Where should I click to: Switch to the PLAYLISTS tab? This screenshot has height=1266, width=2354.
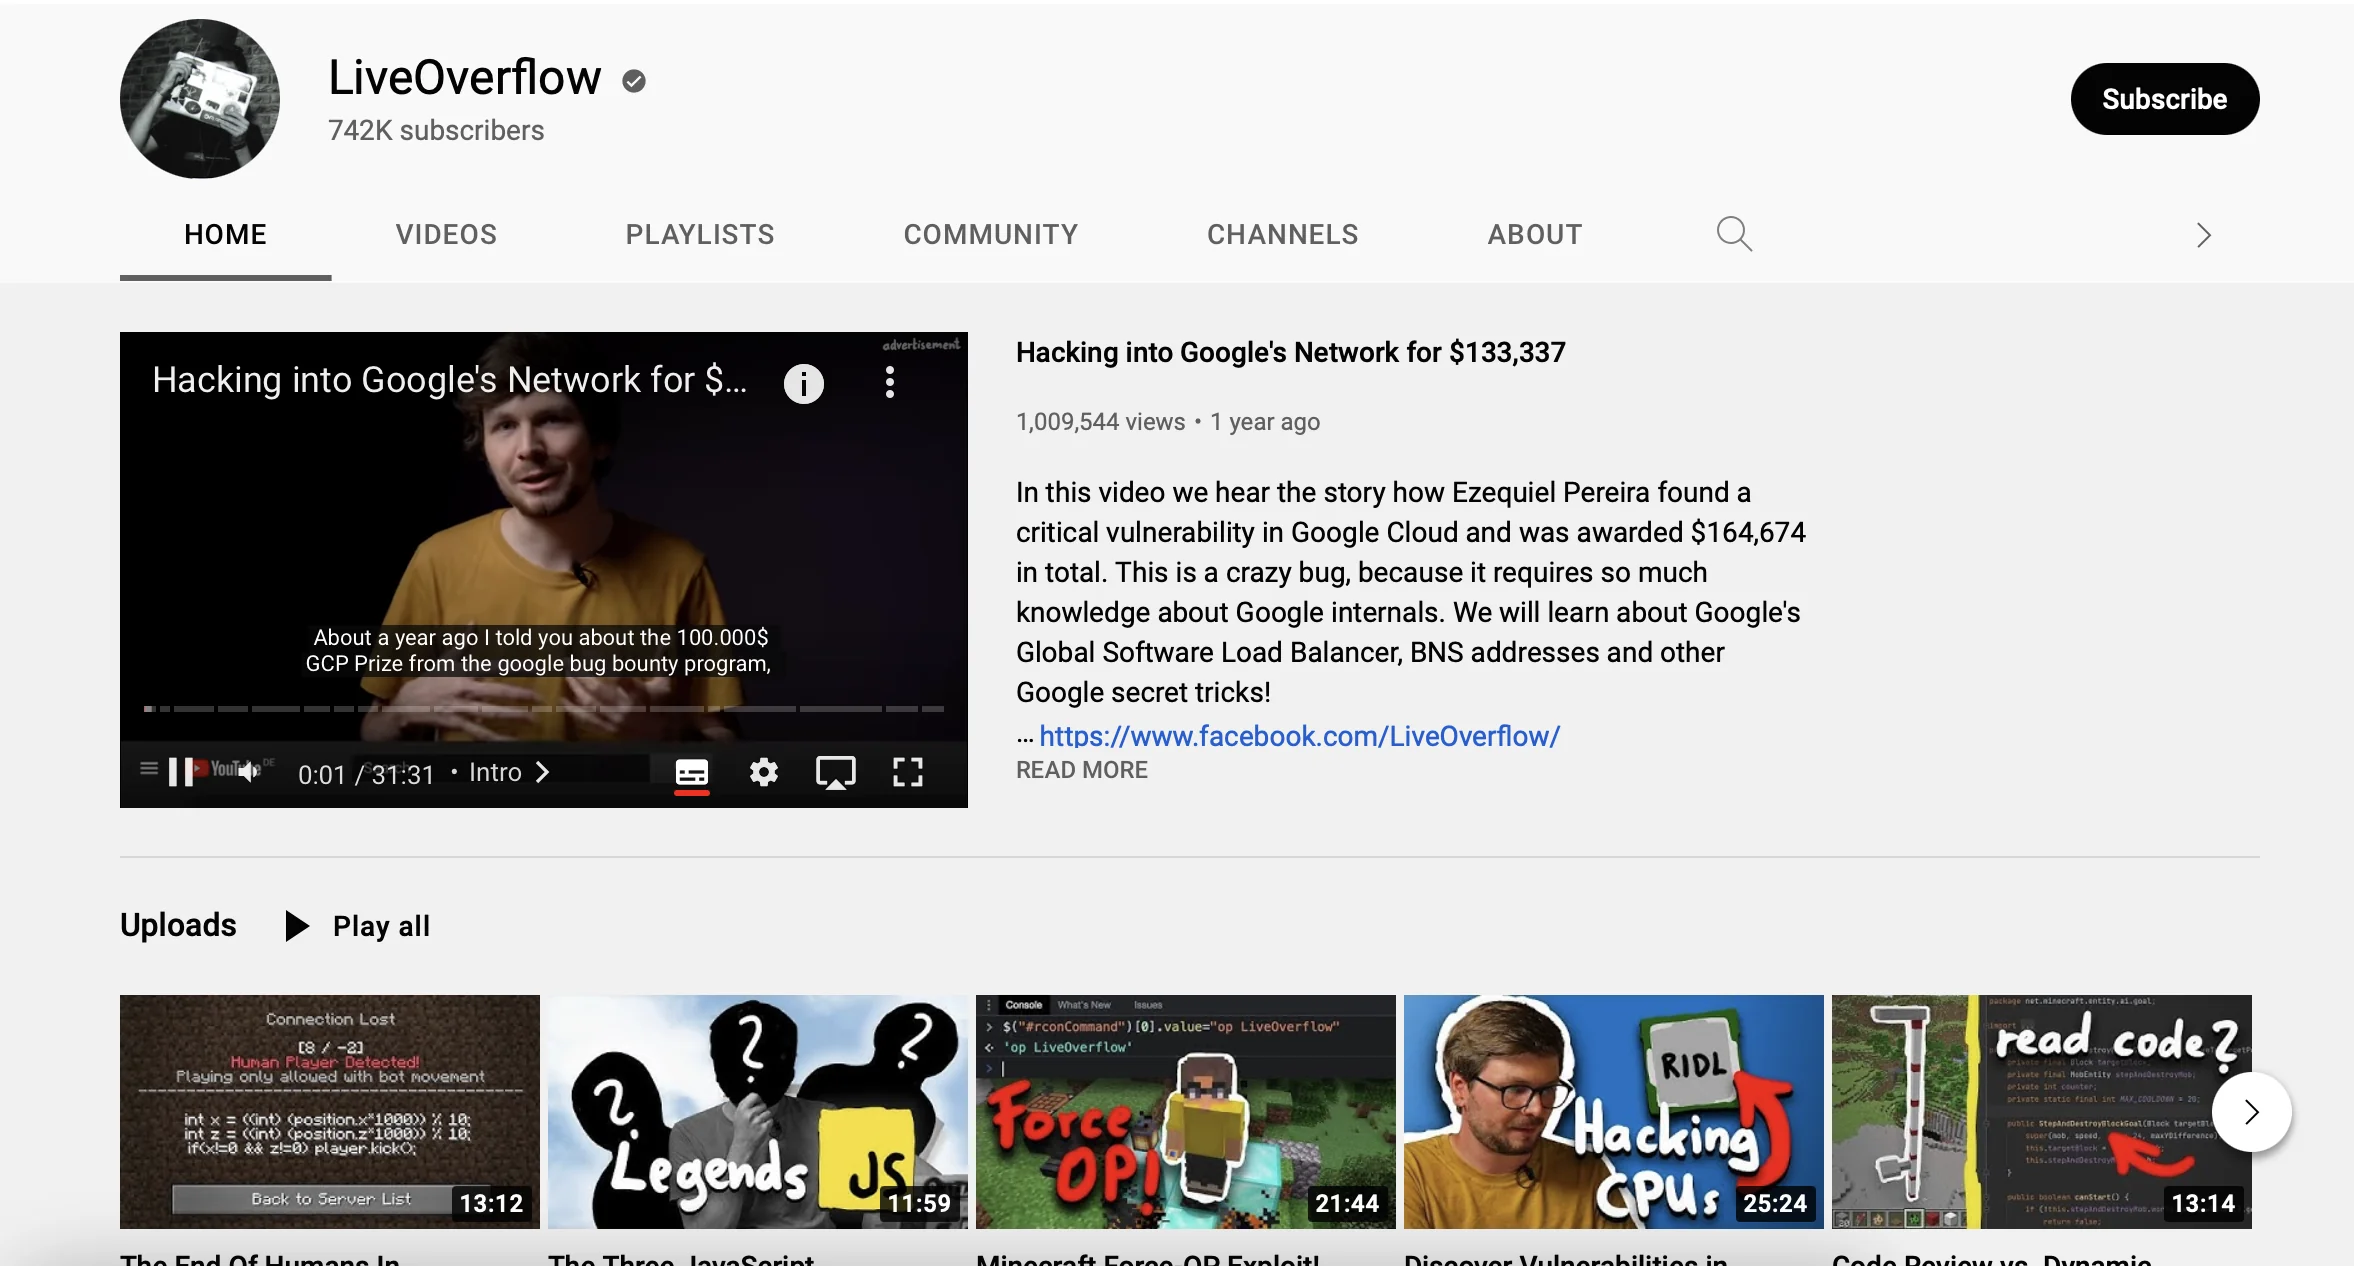(700, 234)
